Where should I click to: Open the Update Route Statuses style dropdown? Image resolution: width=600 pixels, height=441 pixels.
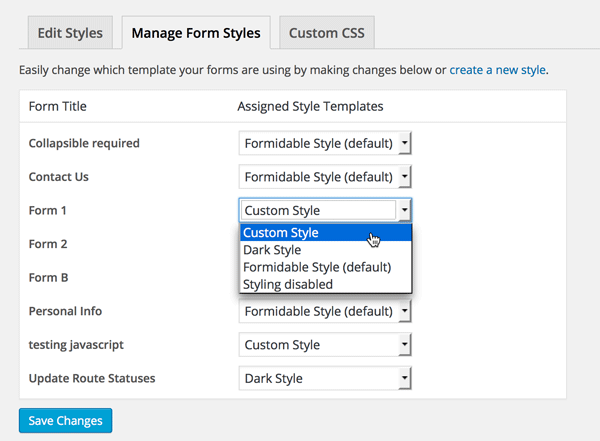click(x=326, y=378)
